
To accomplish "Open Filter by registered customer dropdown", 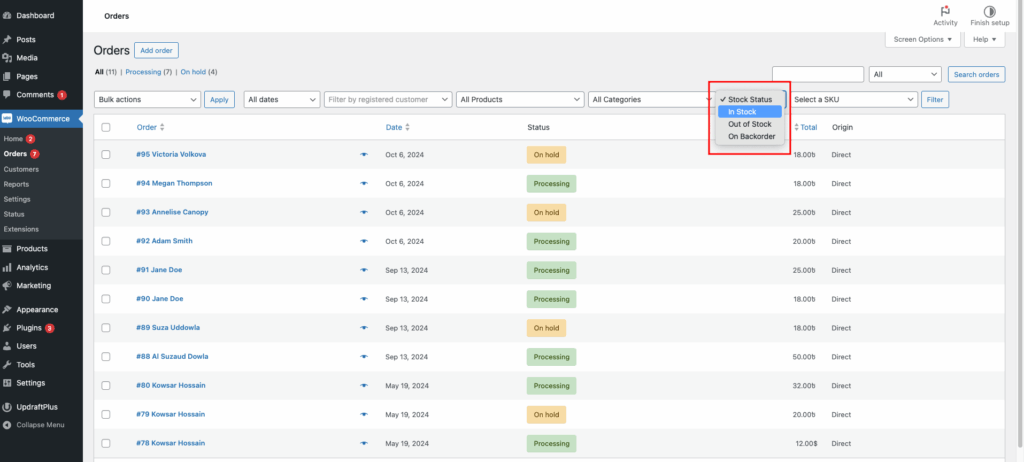I will [x=388, y=99].
